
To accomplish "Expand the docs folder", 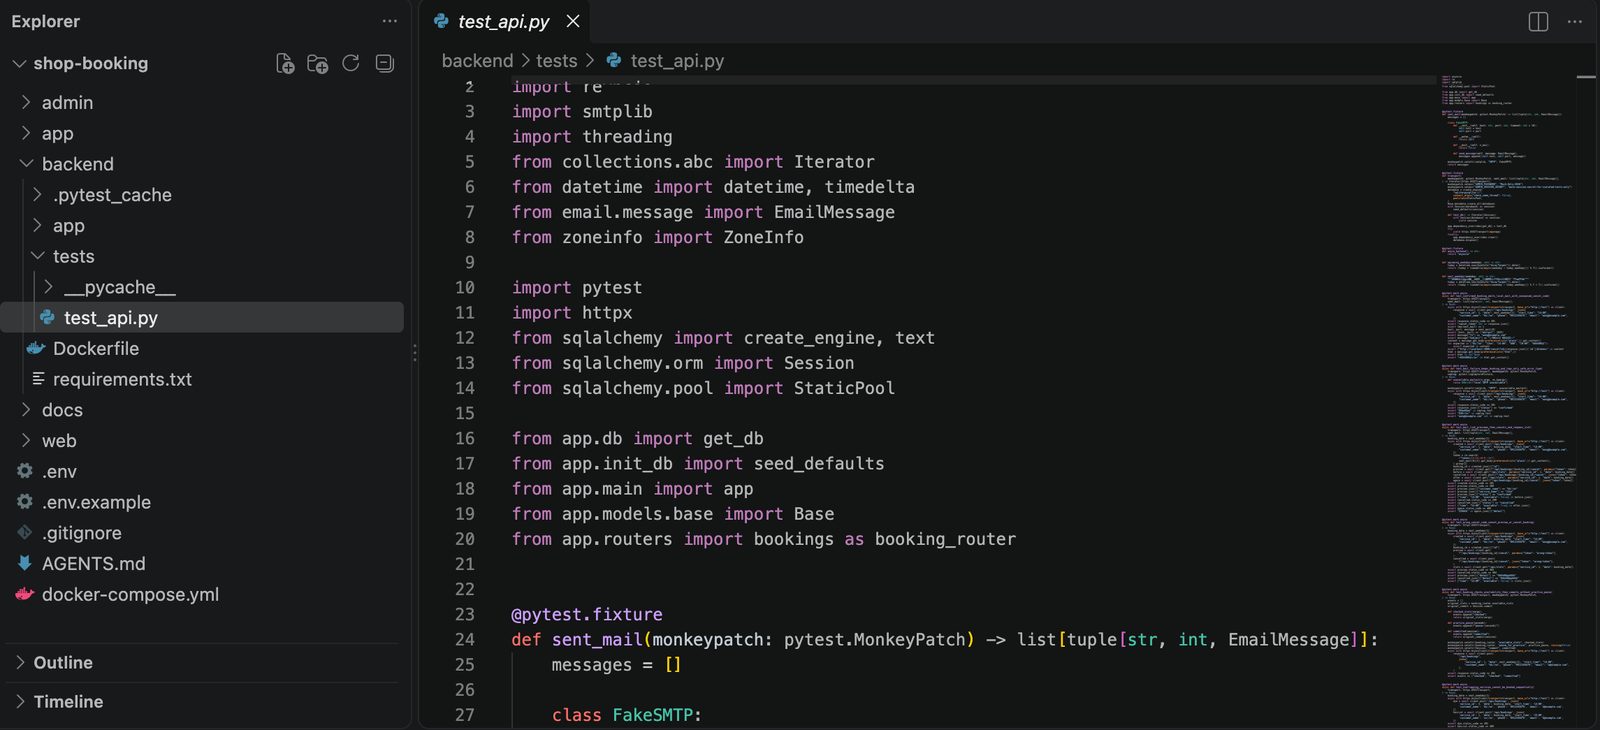I will coord(26,410).
